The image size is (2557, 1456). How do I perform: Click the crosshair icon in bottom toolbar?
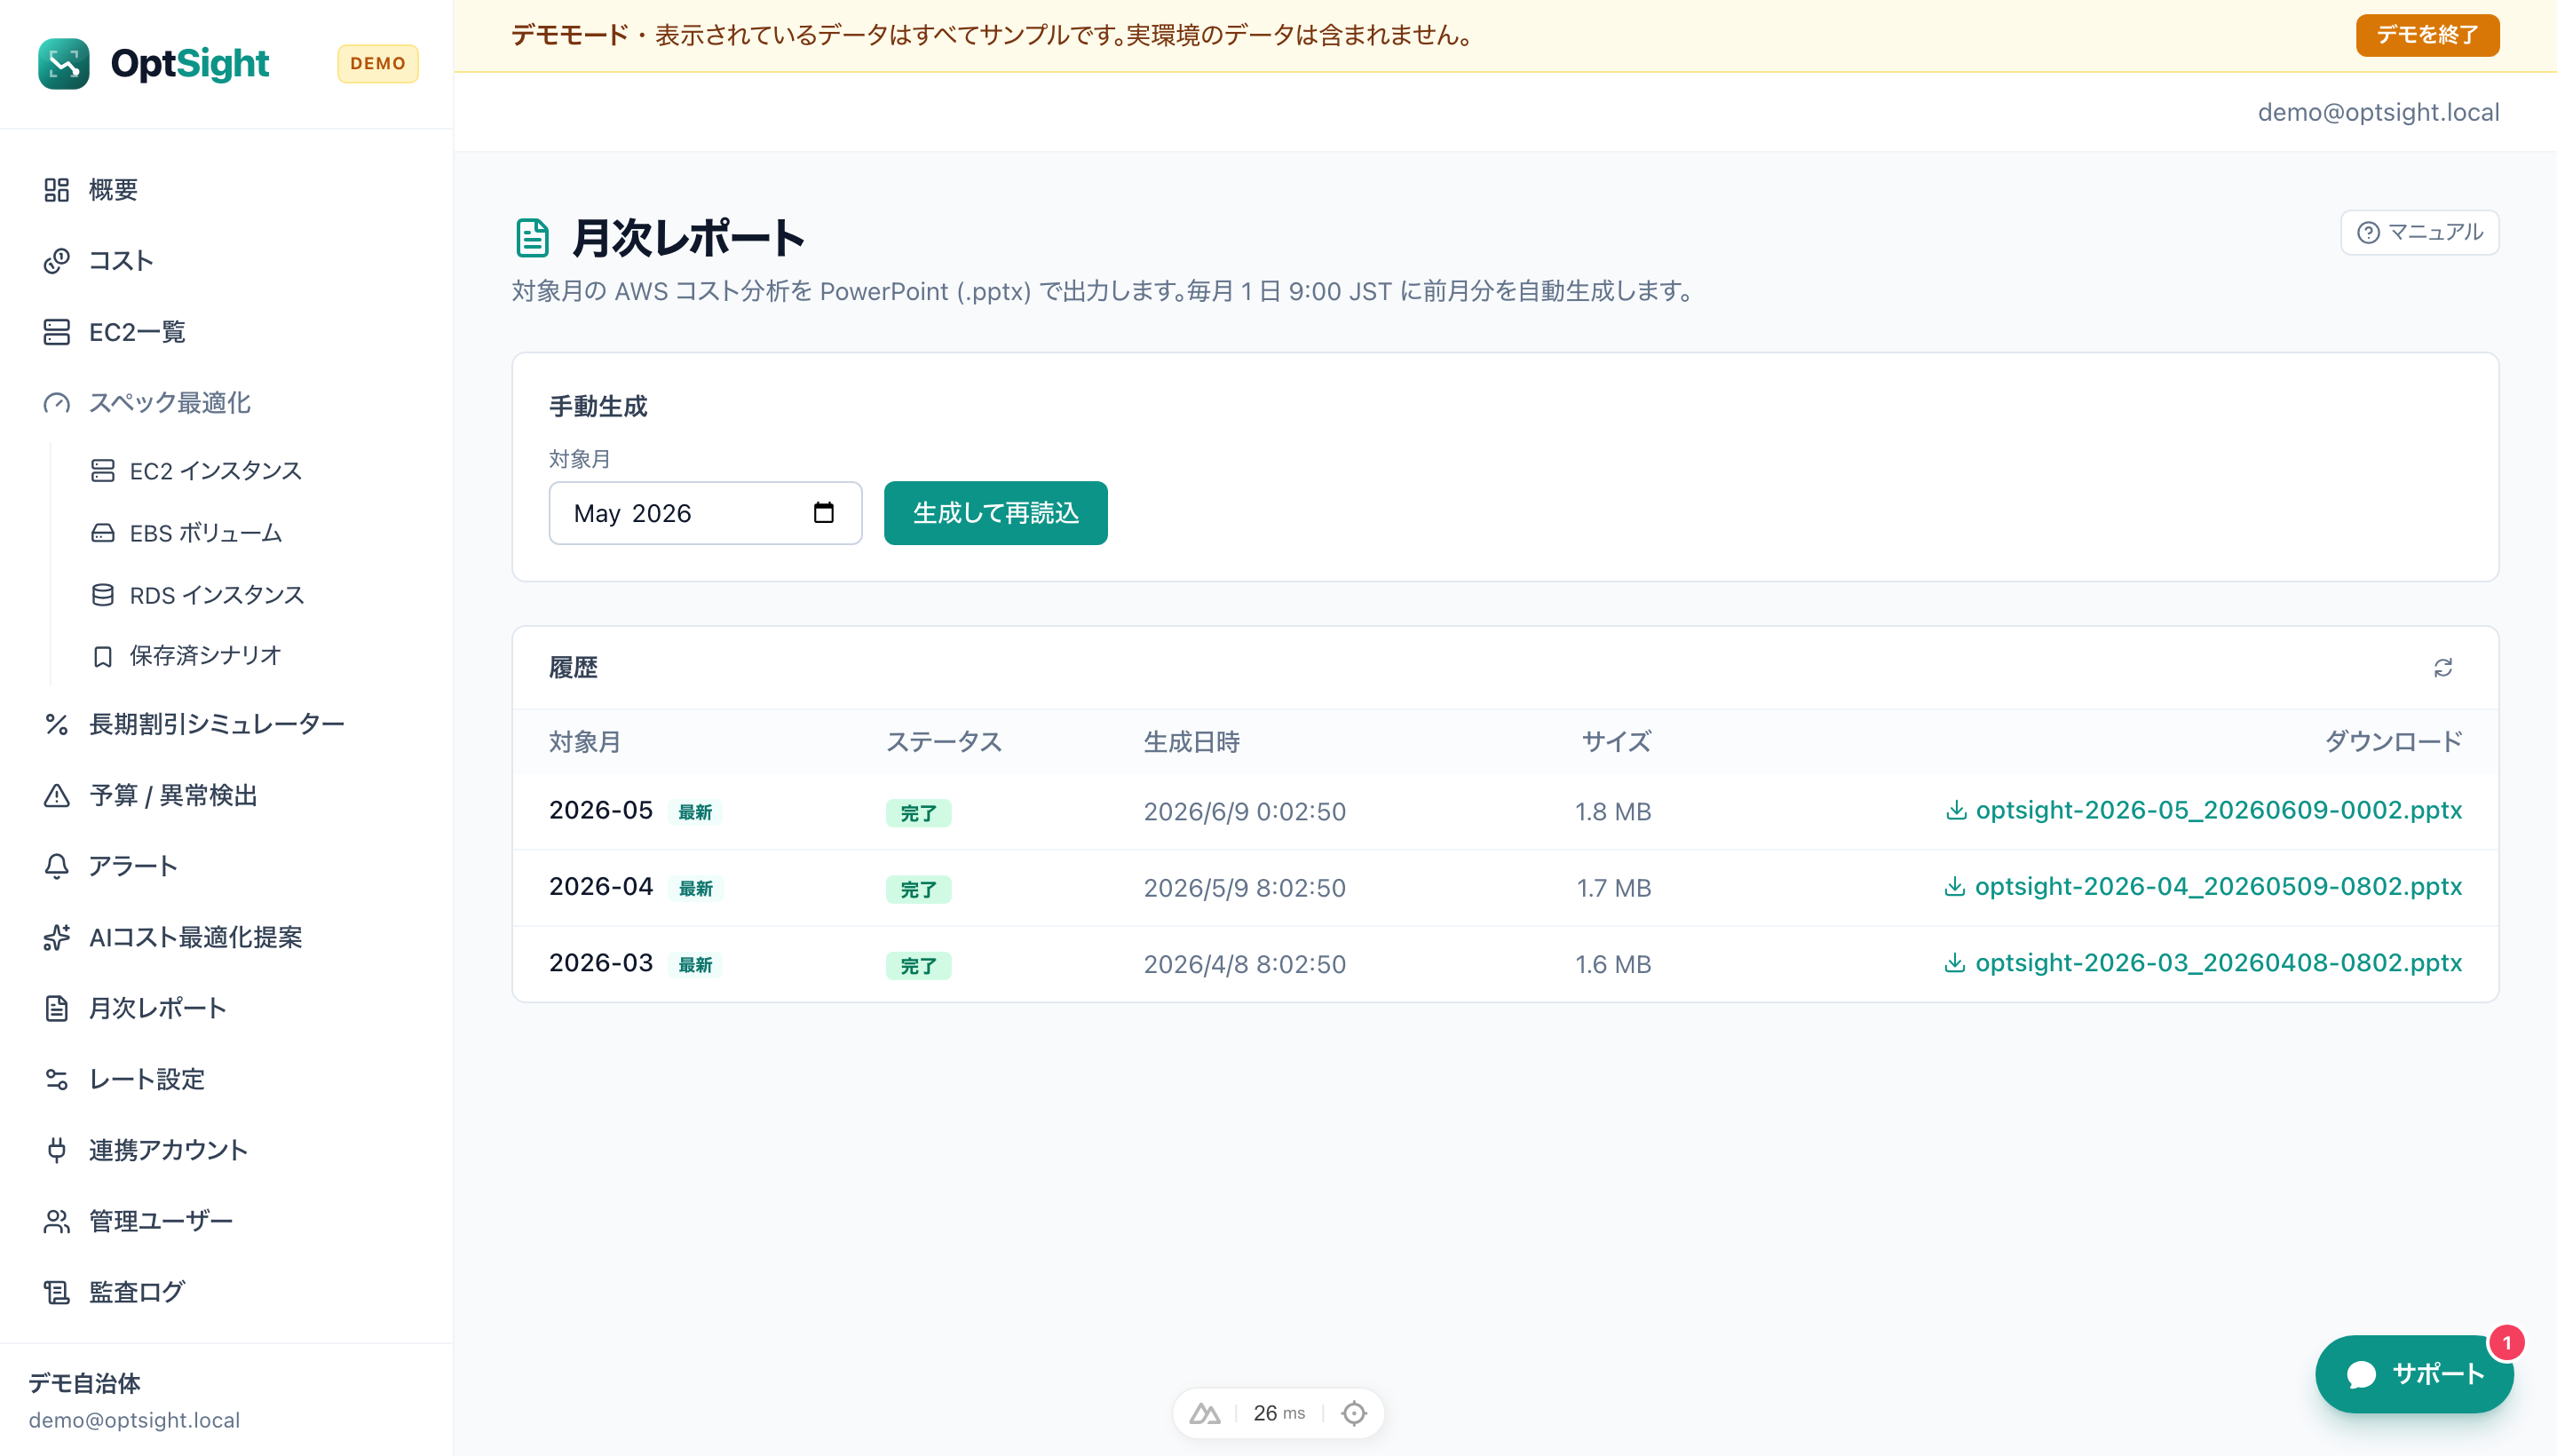point(1354,1413)
